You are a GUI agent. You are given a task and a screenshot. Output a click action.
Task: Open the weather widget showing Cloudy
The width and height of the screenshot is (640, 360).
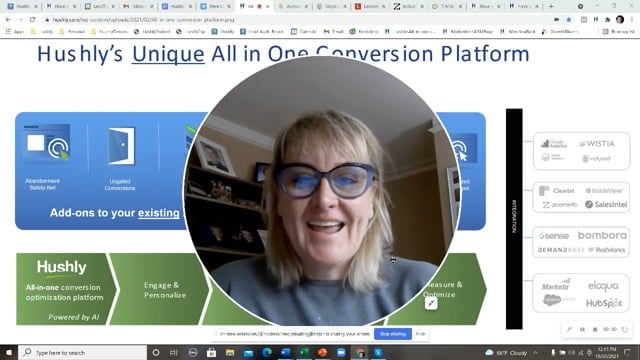click(506, 352)
